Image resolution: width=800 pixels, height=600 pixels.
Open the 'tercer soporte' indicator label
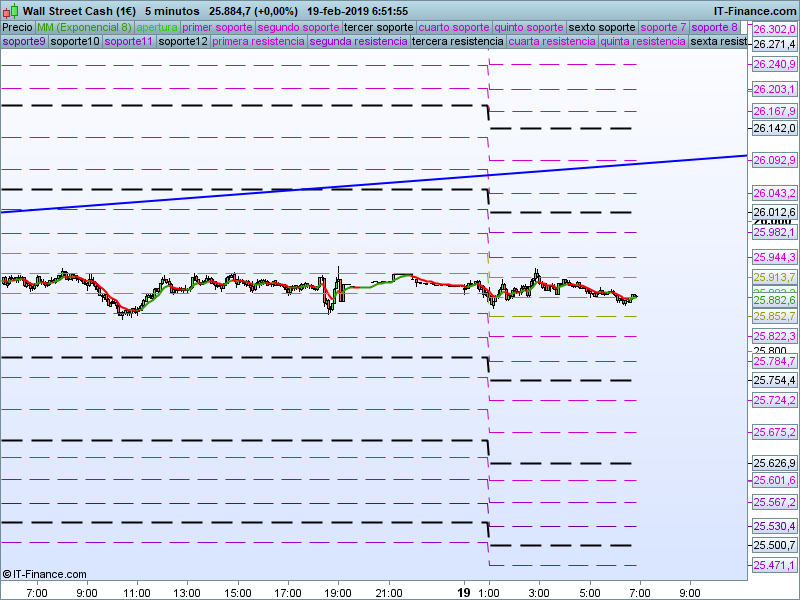click(378, 28)
